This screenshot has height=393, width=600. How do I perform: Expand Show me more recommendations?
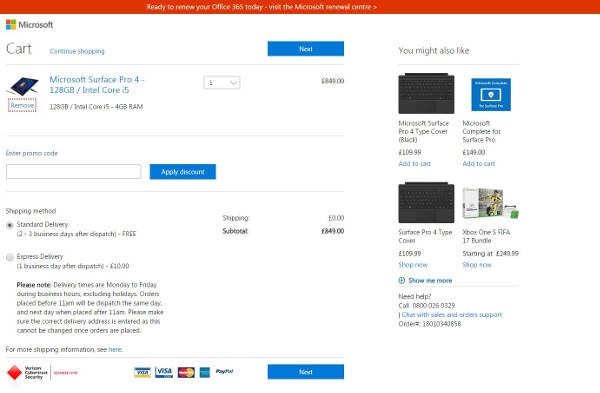pos(426,280)
